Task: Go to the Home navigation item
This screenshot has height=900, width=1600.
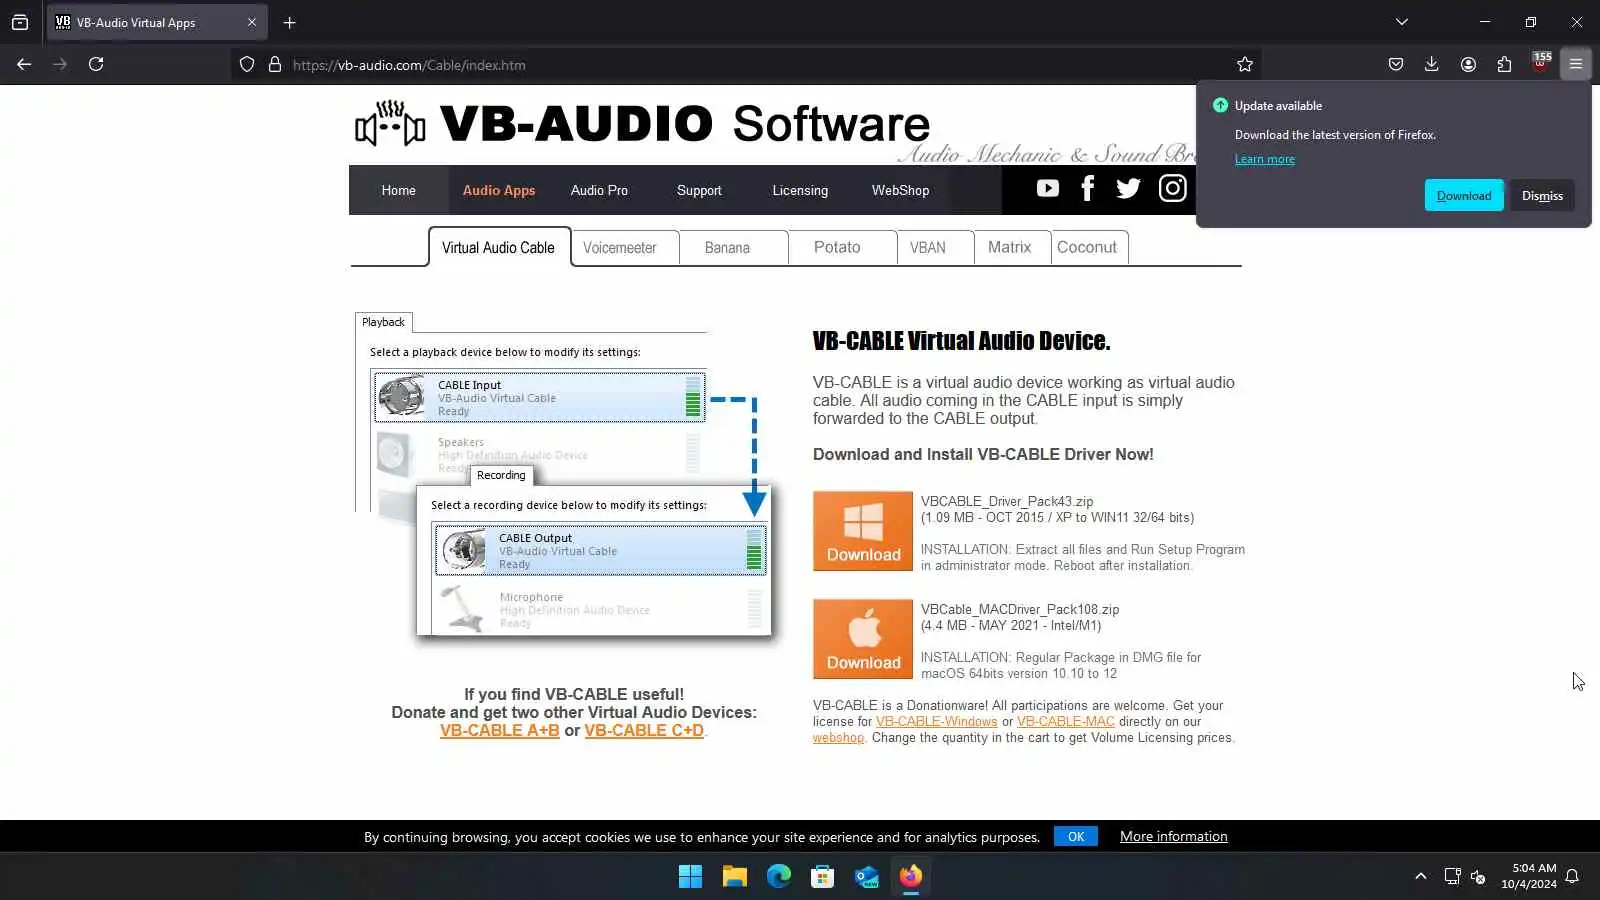Action: coord(398,190)
